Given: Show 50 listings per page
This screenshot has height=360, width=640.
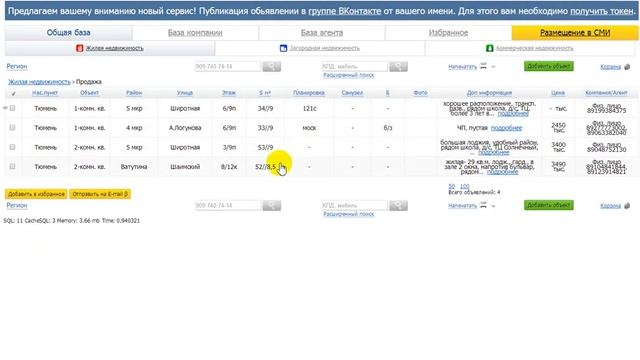Looking at the screenshot, I should [452, 187].
